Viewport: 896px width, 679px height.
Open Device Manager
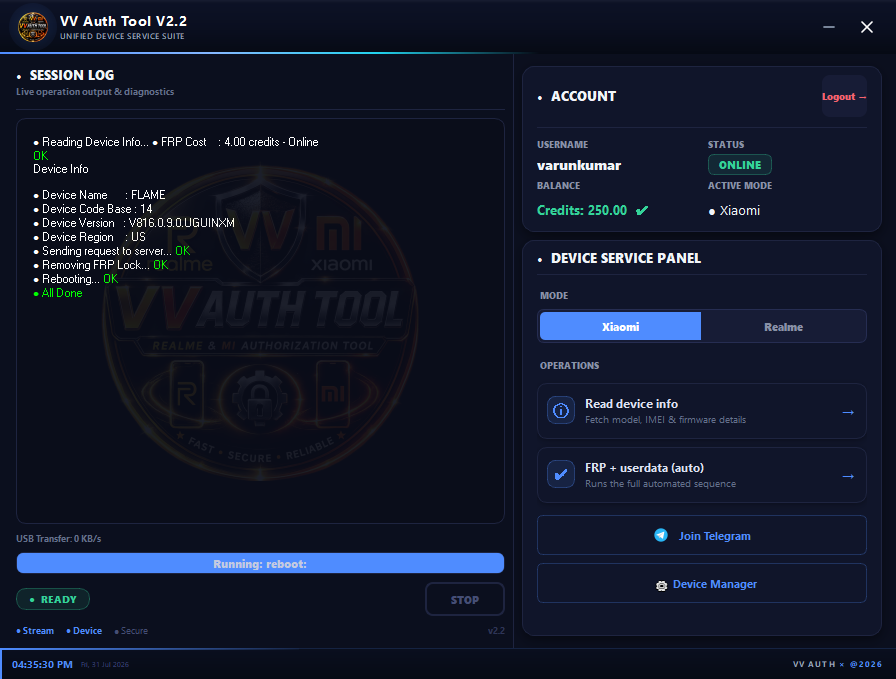[x=702, y=584]
